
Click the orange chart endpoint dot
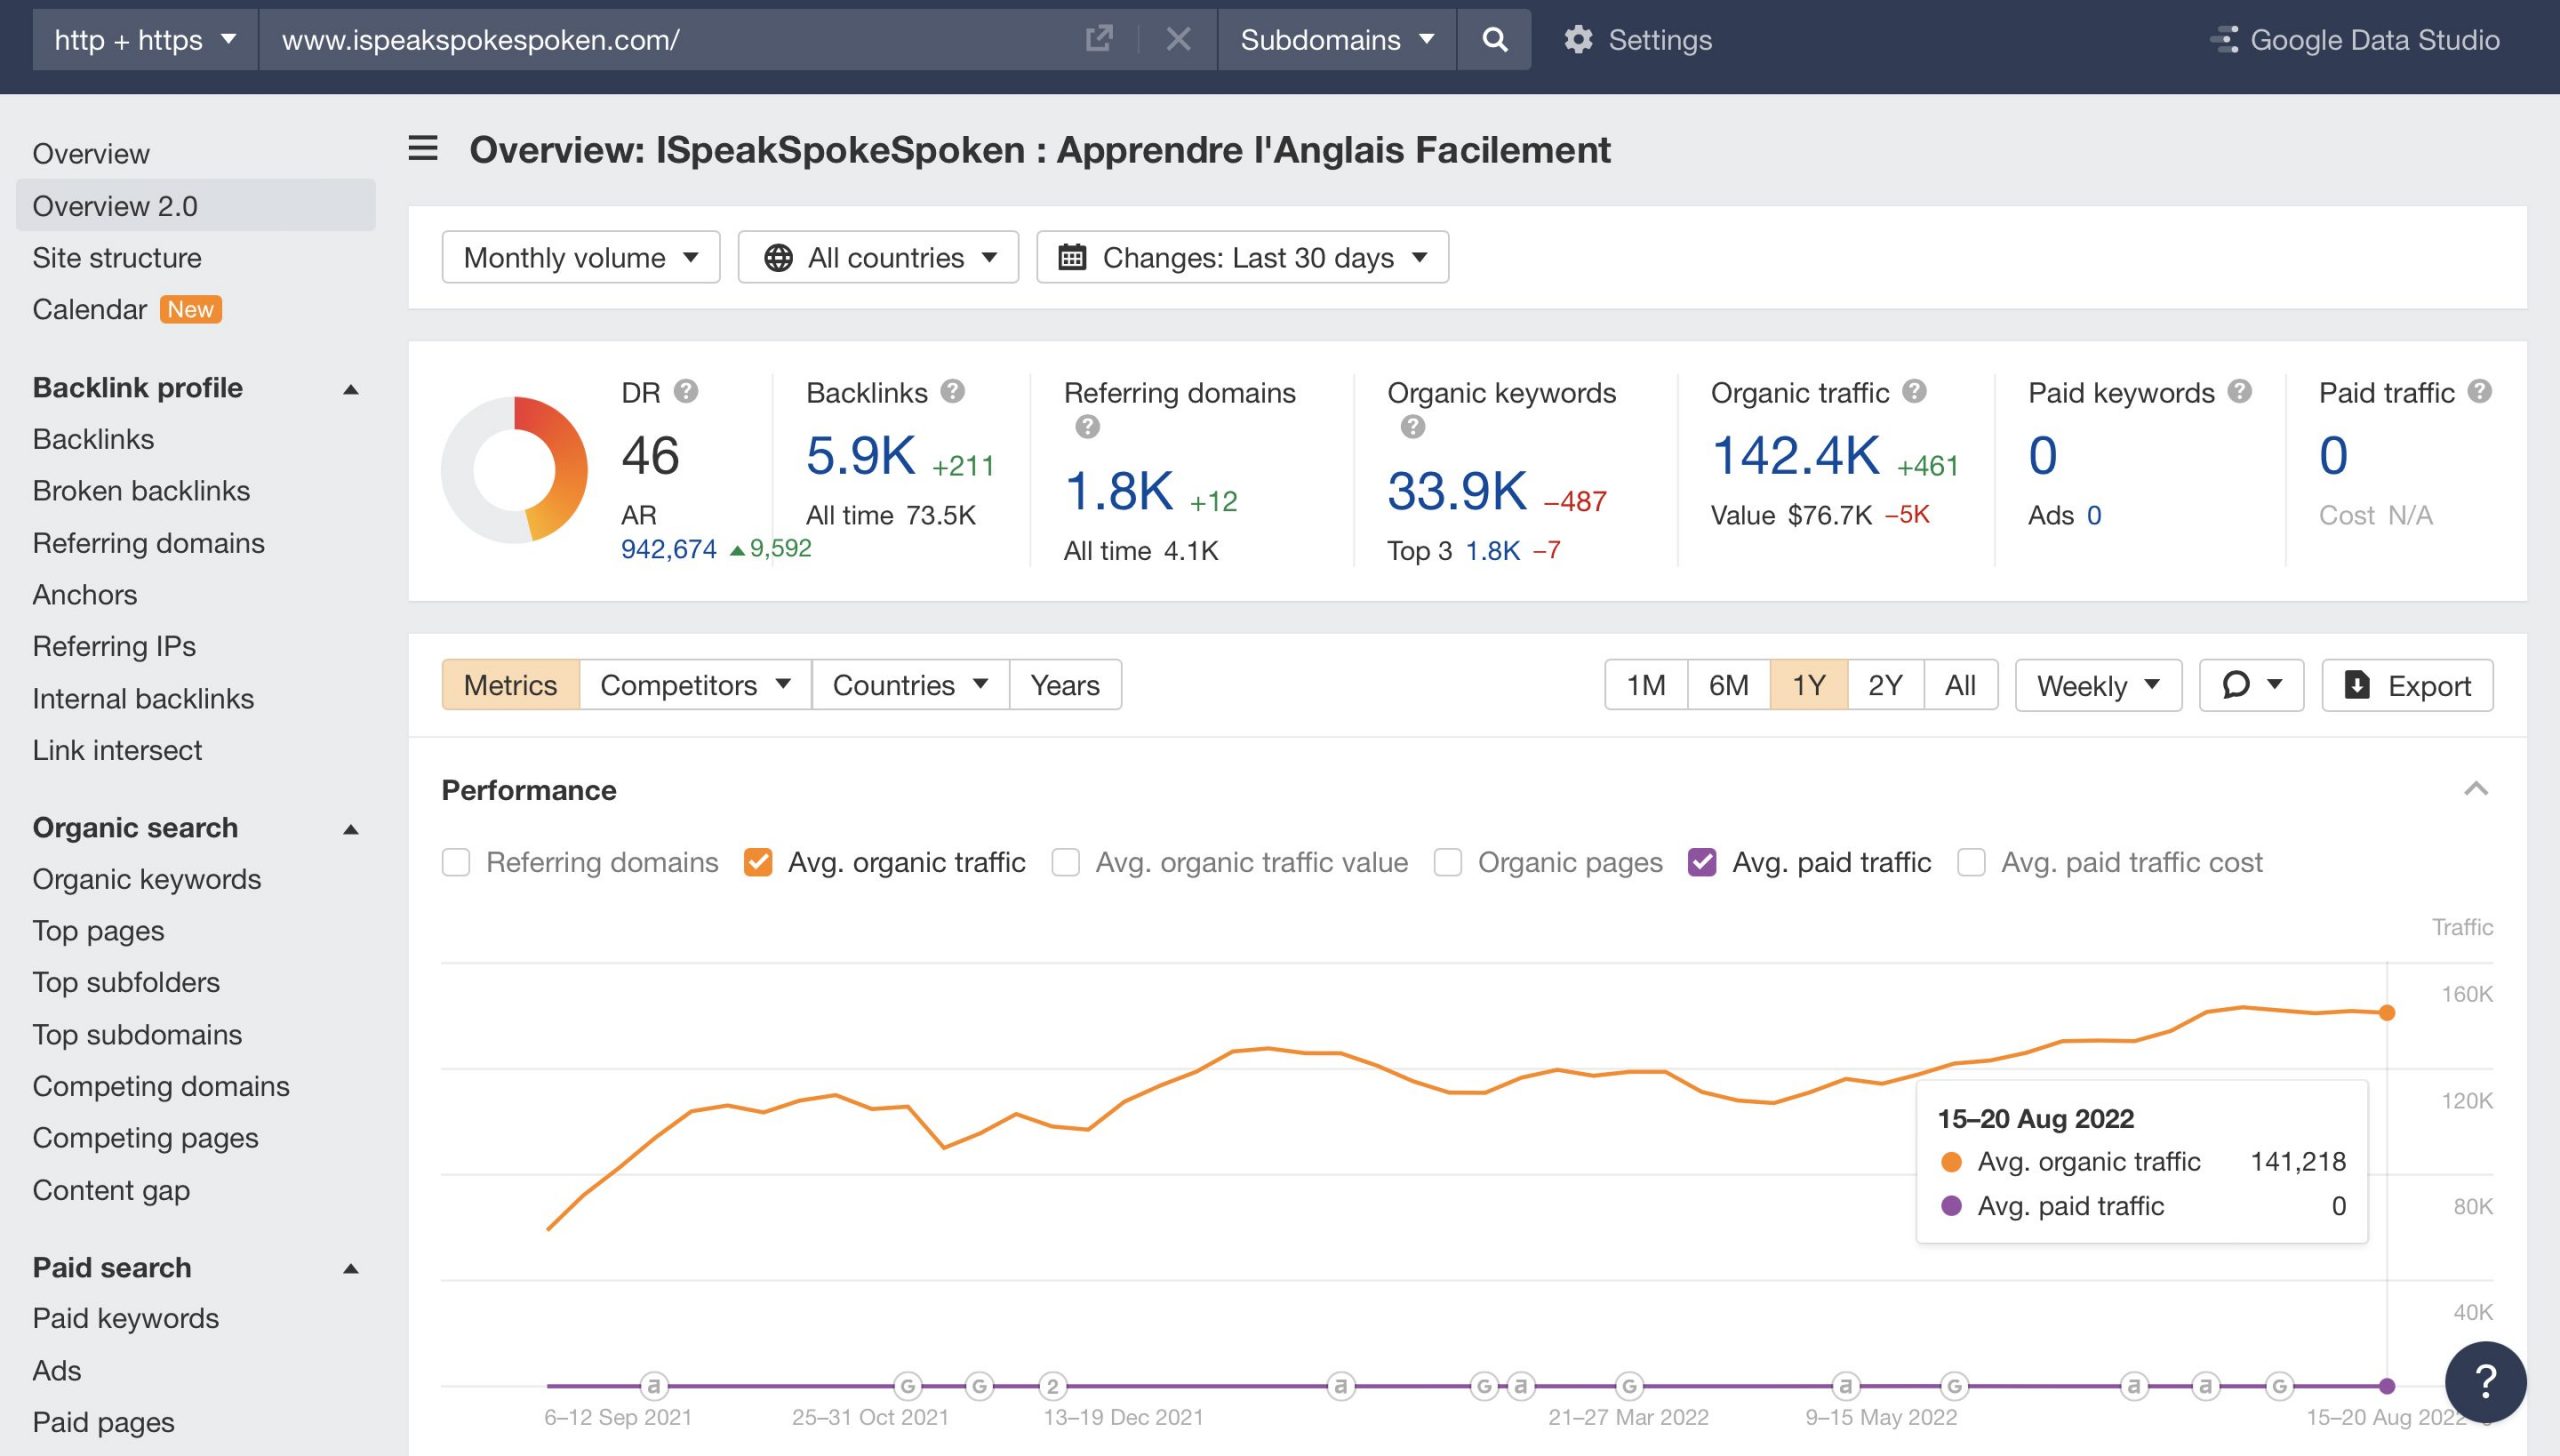[x=2387, y=1012]
